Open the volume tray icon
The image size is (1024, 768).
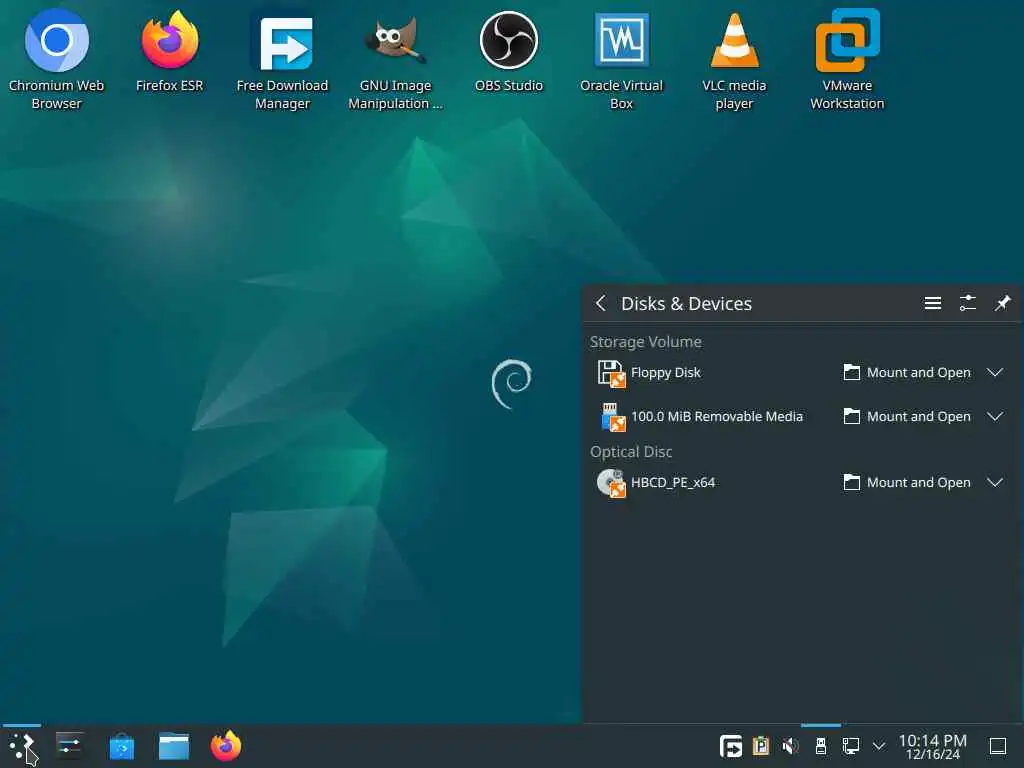[790, 746]
